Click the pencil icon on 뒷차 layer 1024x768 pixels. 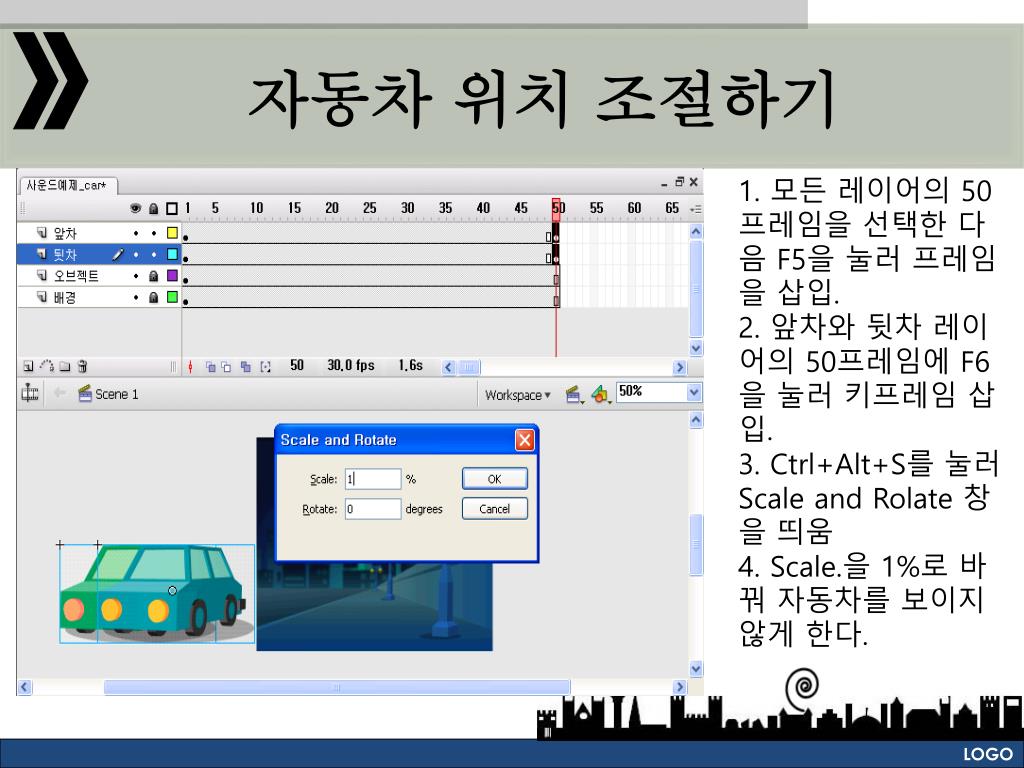point(118,255)
